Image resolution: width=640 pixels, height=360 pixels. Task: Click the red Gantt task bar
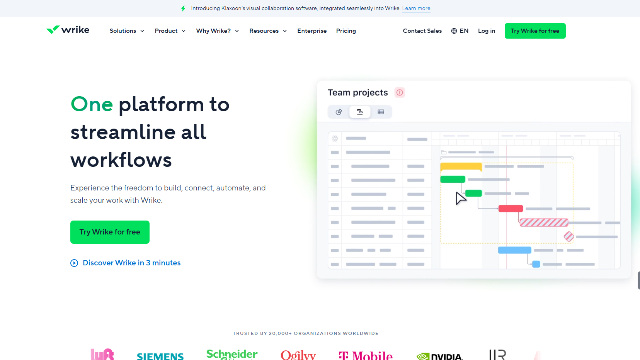coord(510,209)
